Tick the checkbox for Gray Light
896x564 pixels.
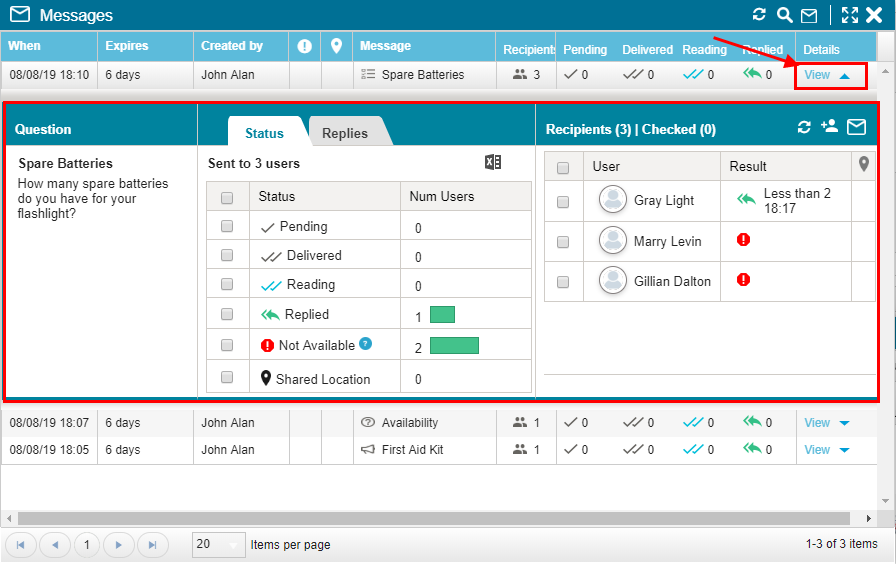point(563,201)
